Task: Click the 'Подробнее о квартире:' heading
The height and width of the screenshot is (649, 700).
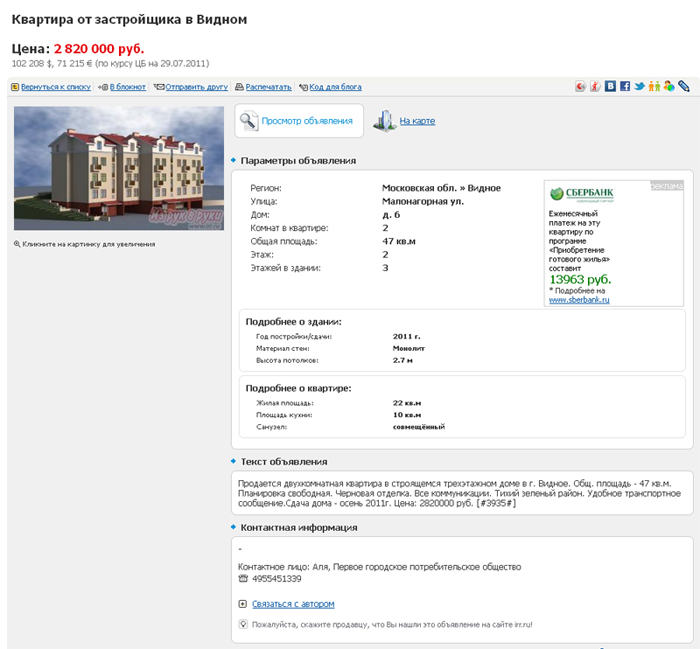Action: (298, 388)
